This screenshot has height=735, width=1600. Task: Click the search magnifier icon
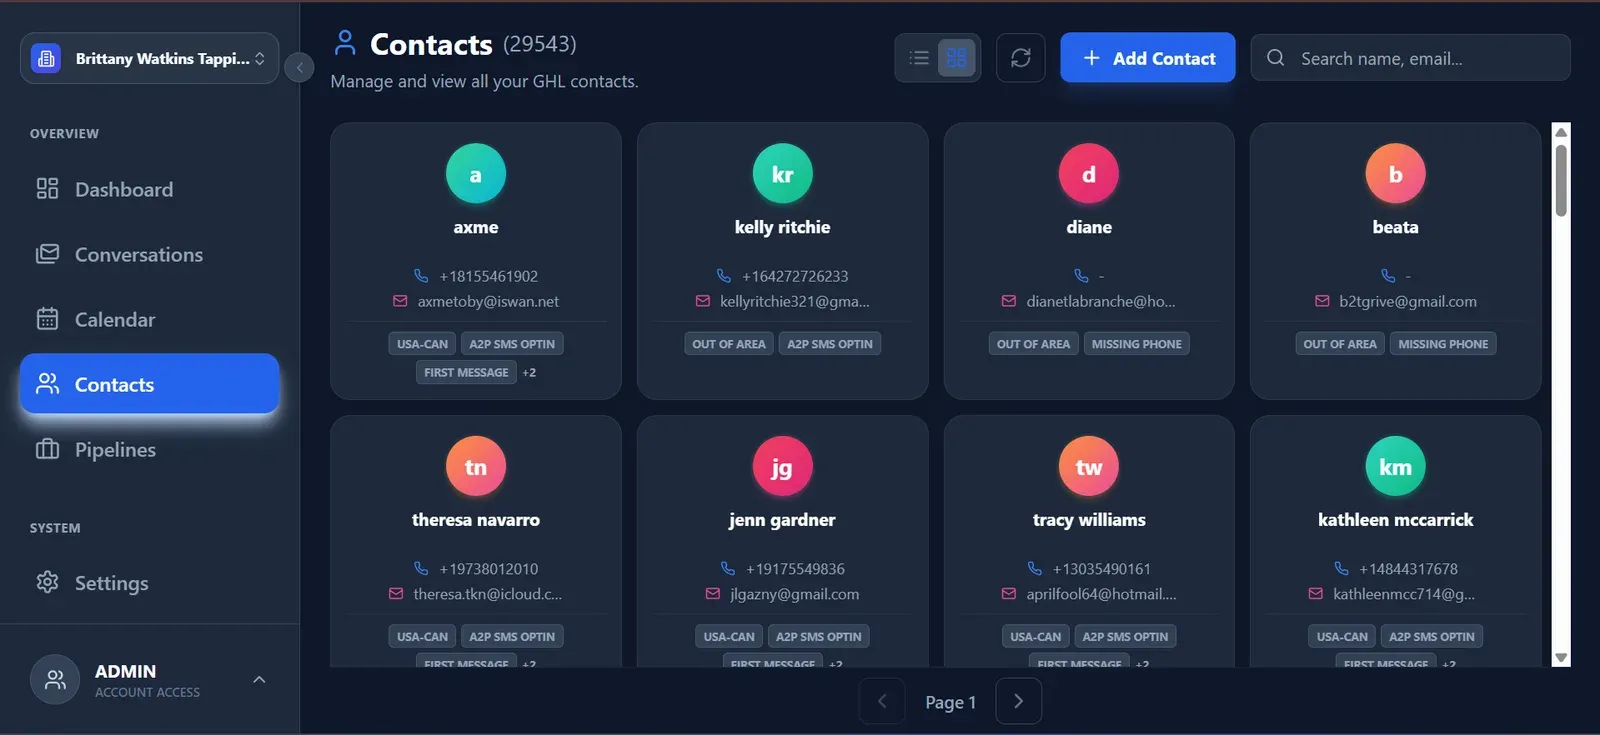coord(1275,58)
